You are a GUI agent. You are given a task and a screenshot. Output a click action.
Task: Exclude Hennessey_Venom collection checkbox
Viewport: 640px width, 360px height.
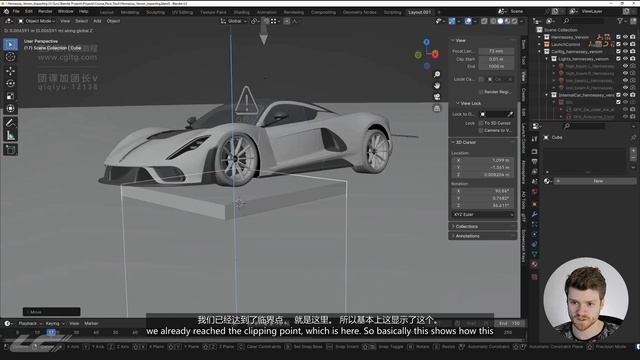click(618, 37)
